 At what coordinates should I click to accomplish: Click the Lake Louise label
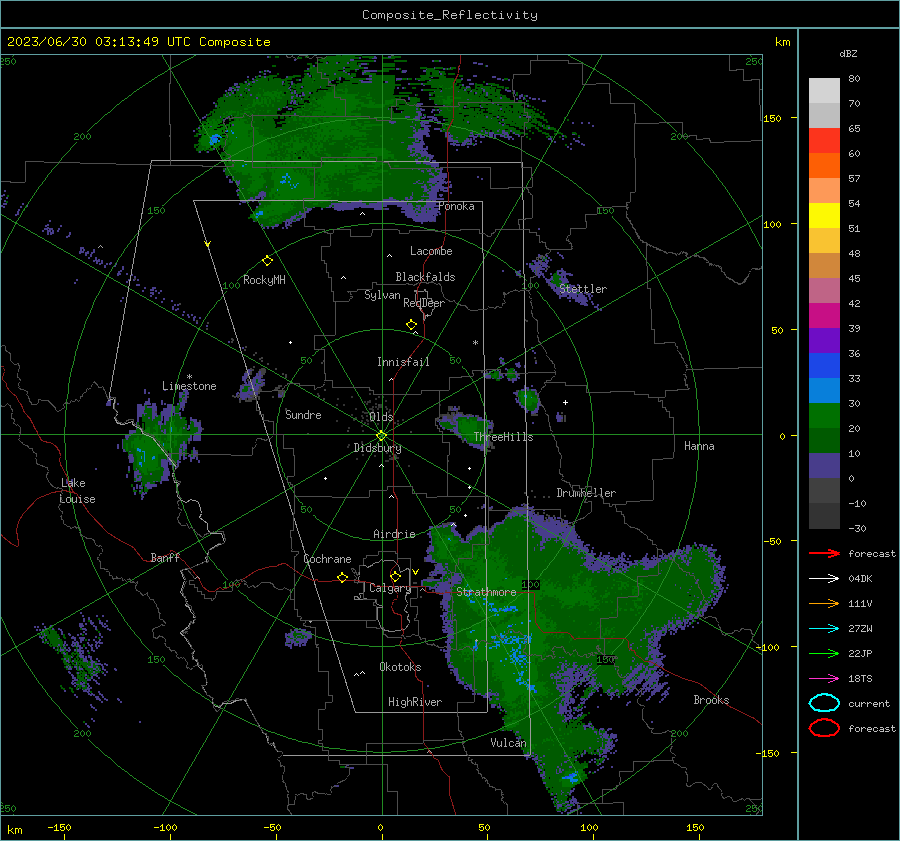tap(78, 491)
